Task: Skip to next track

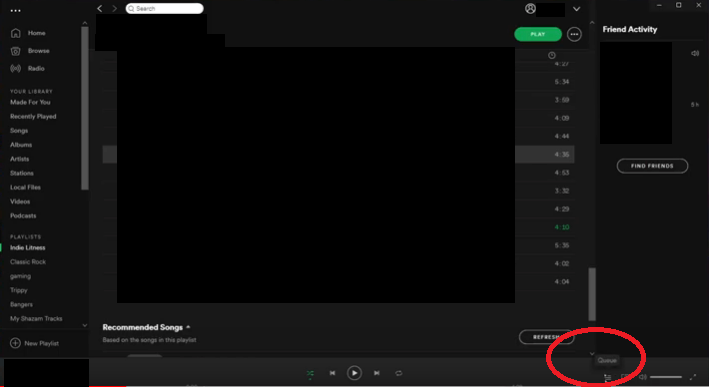Action: (x=376, y=373)
